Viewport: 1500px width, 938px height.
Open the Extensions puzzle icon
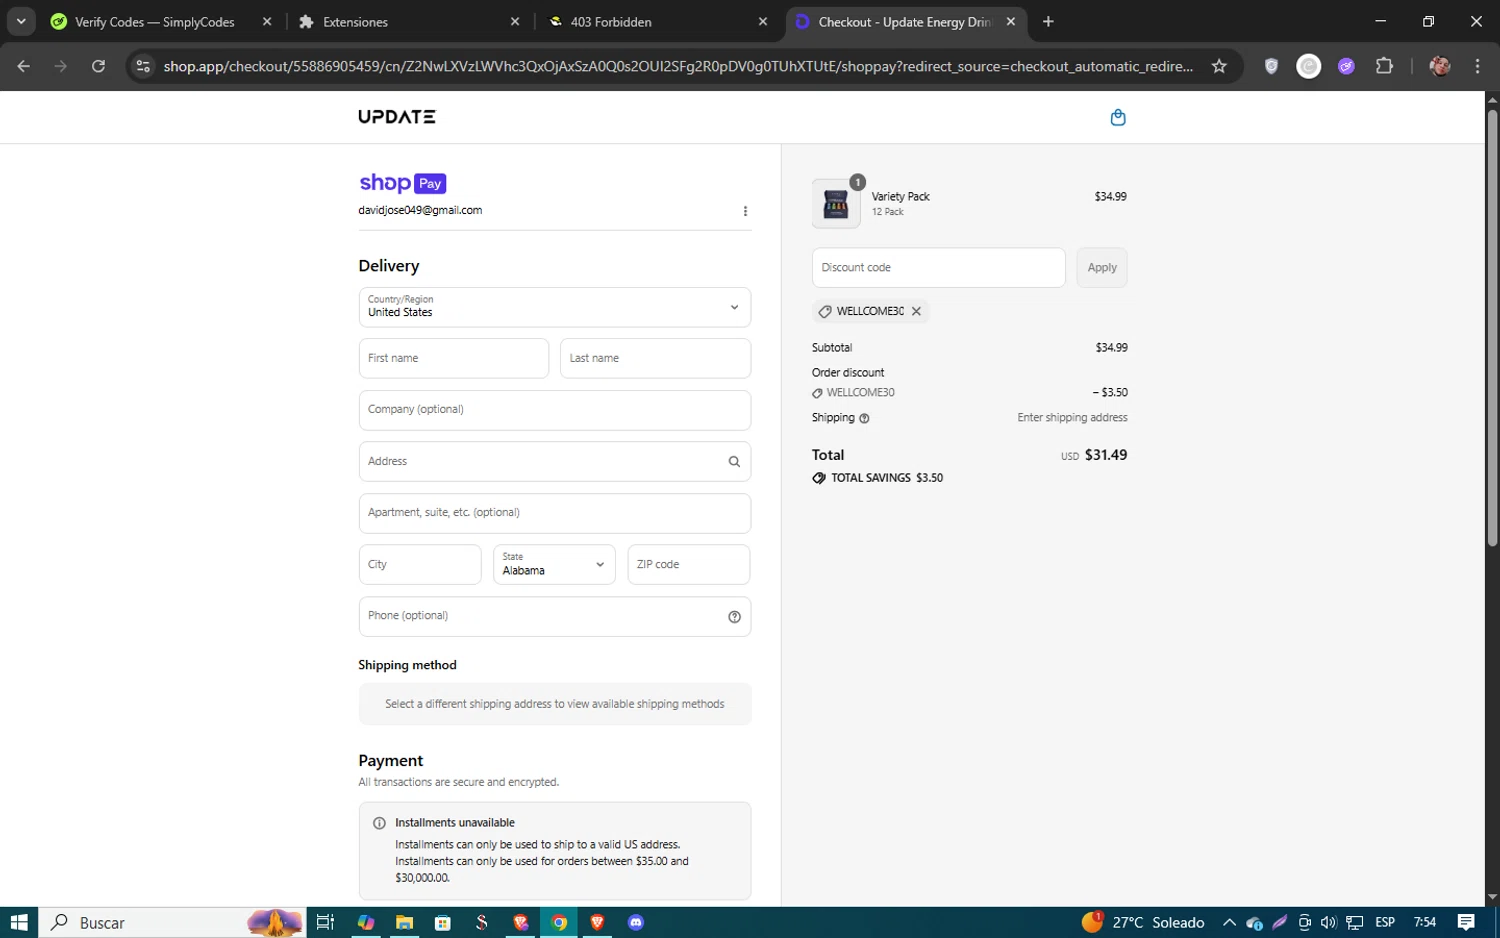coord(1384,66)
